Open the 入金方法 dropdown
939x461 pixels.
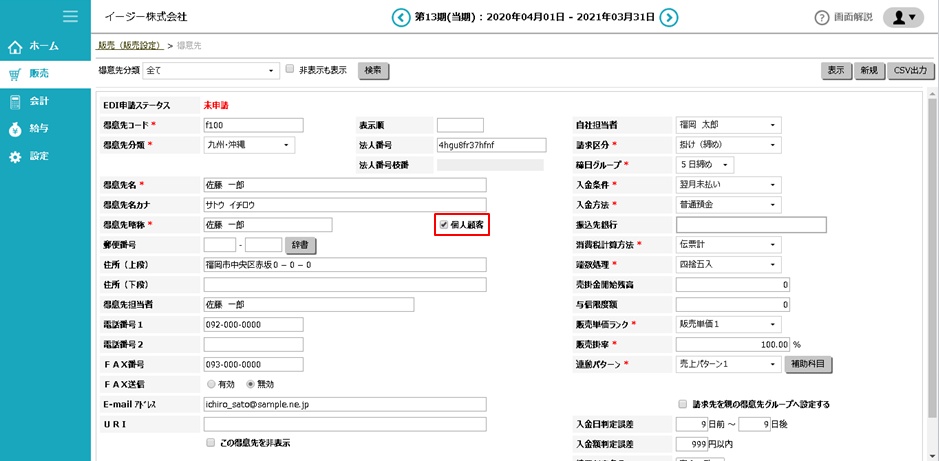click(x=728, y=205)
